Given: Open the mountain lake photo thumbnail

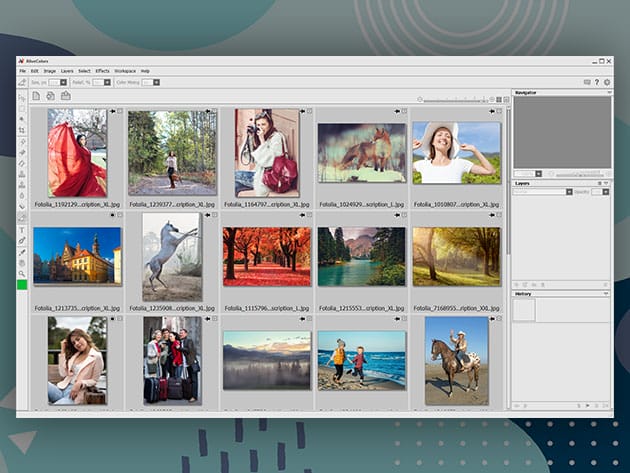Looking at the screenshot, I should [x=361, y=256].
